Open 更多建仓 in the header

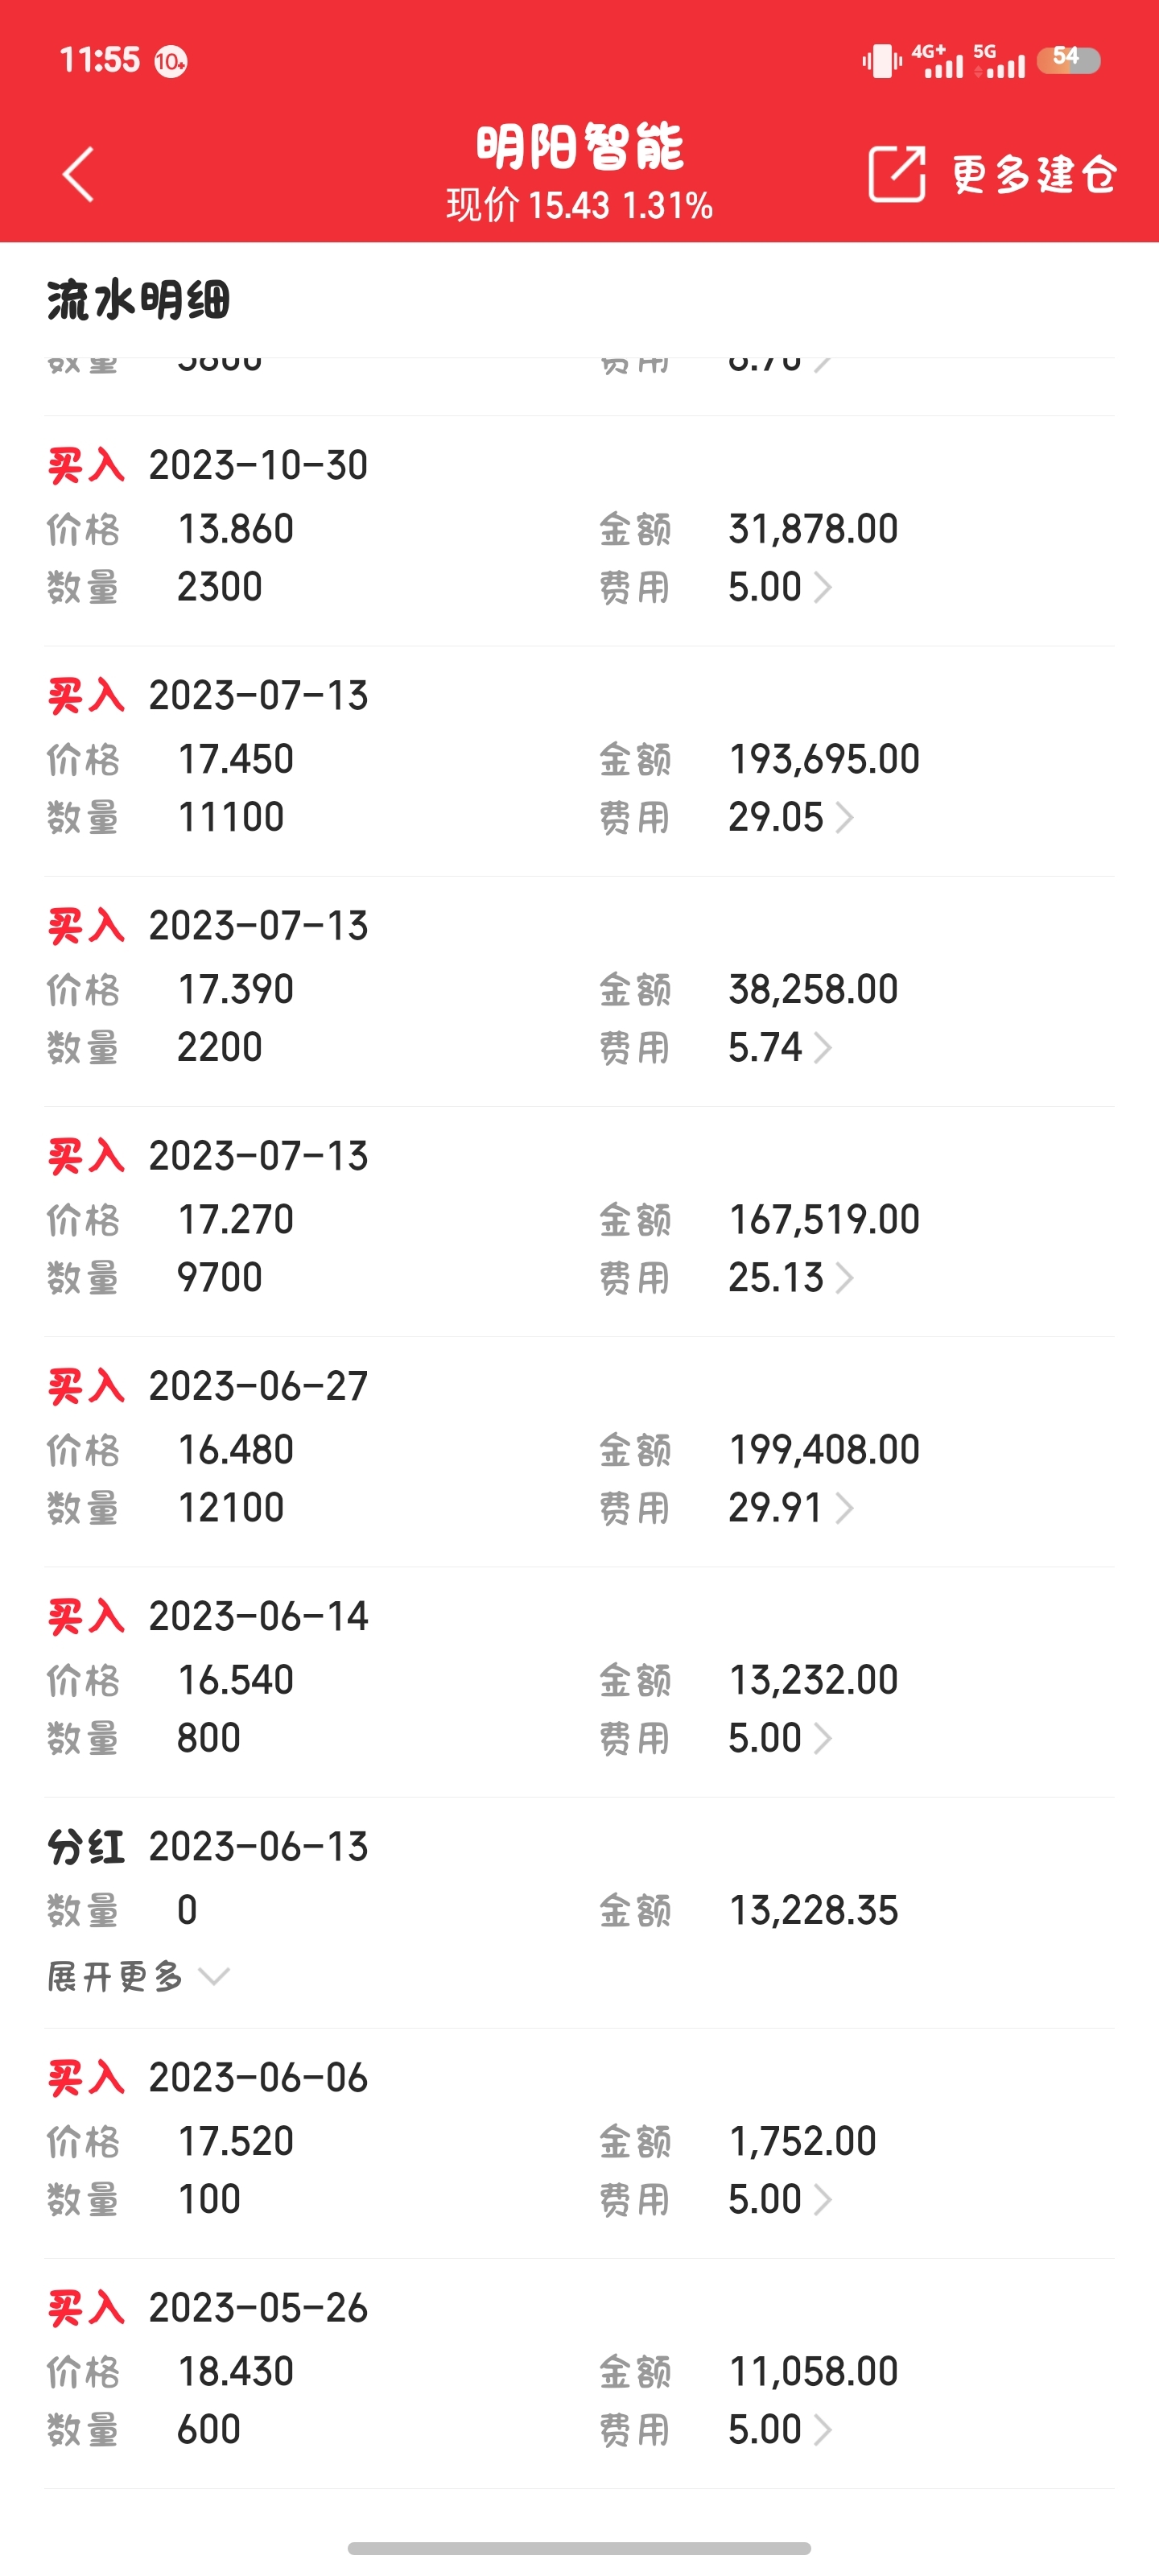[1033, 175]
